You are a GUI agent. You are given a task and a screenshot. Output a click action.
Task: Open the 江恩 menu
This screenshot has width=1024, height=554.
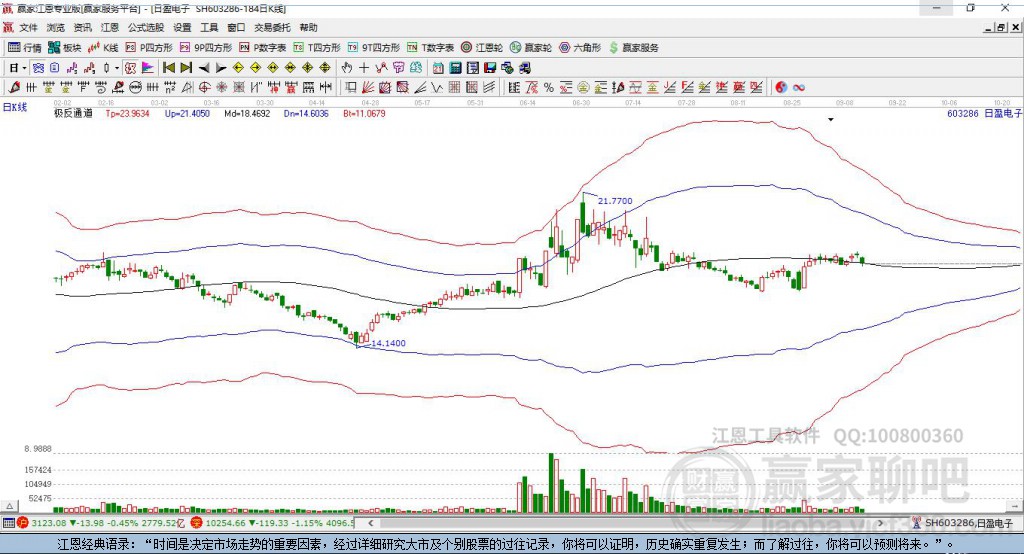tap(110, 27)
